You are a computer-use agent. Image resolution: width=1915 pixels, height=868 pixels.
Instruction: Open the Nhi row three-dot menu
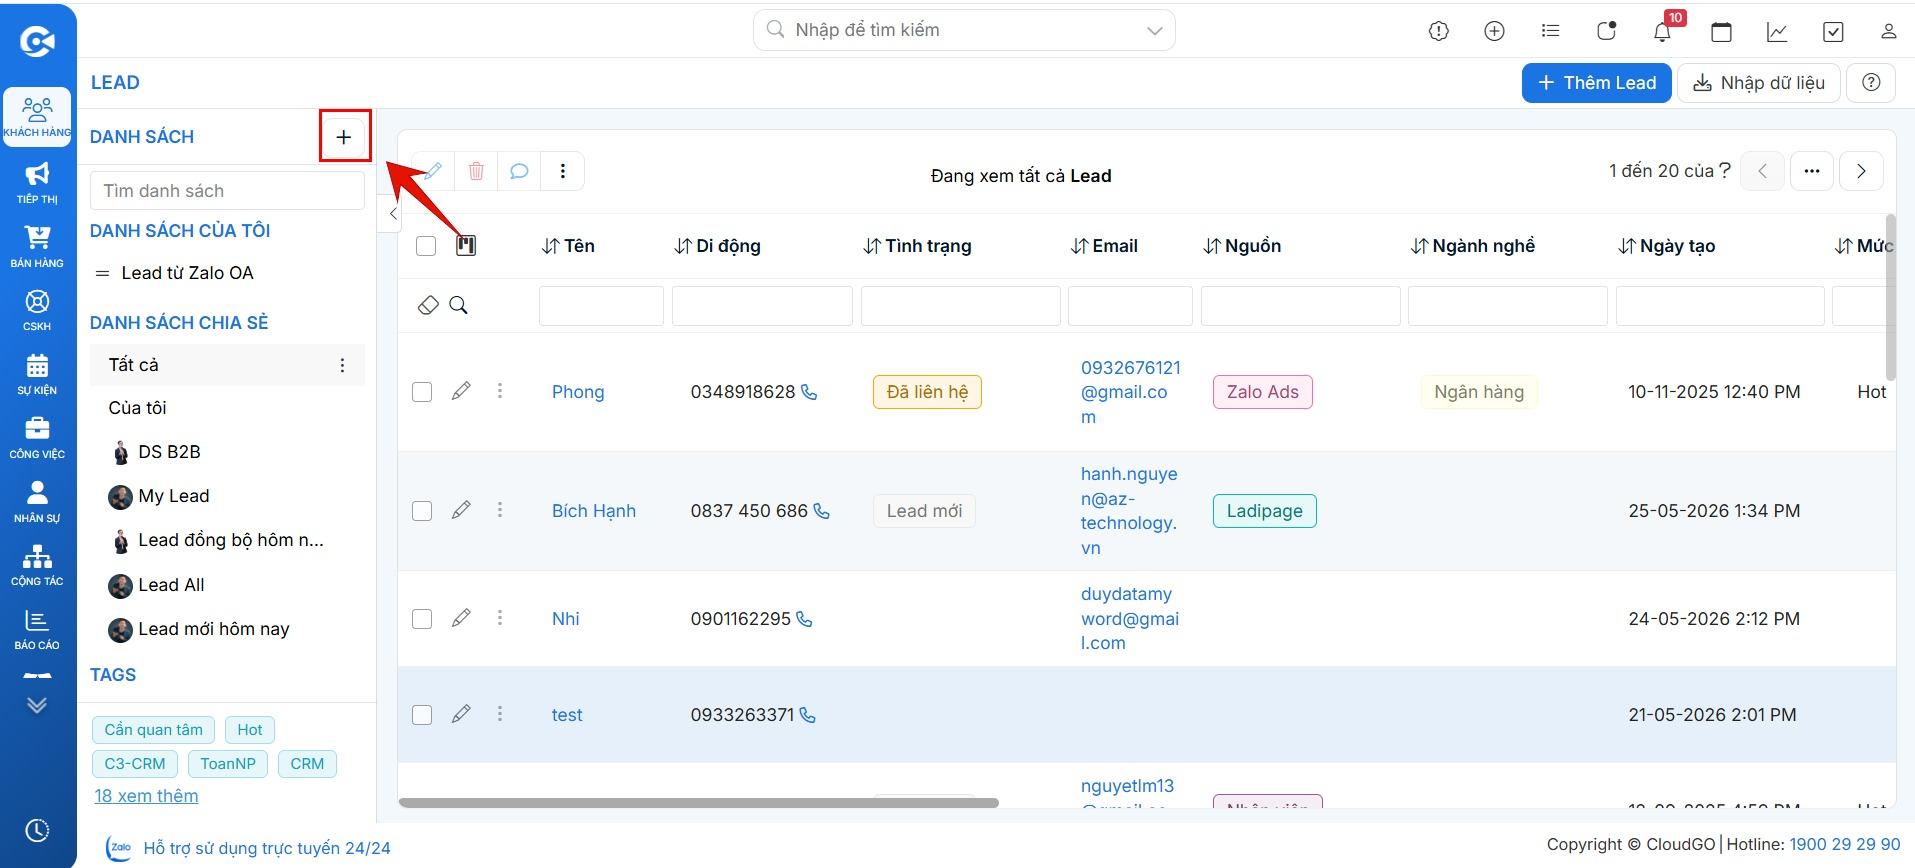tap(500, 618)
